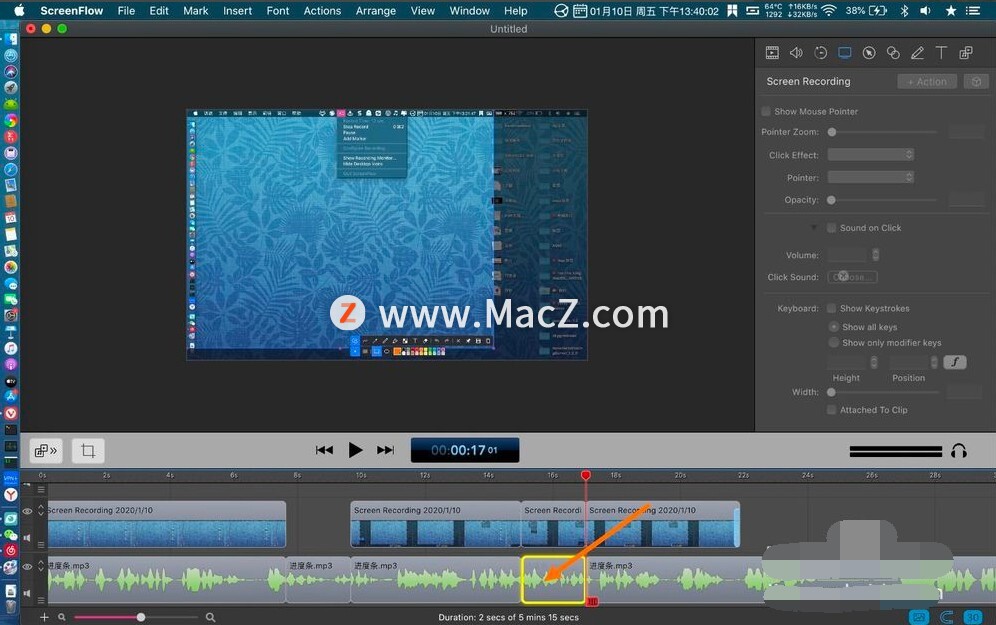Open the Callout inspector tab
The width and height of the screenshot is (996, 625).
[868, 53]
